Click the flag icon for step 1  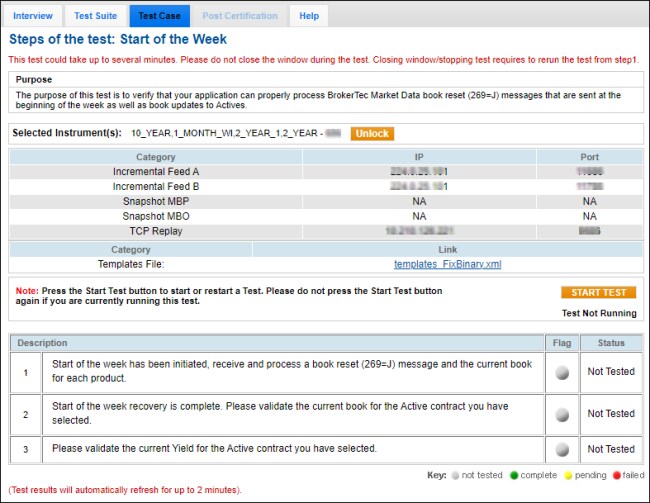pyautogui.click(x=561, y=372)
